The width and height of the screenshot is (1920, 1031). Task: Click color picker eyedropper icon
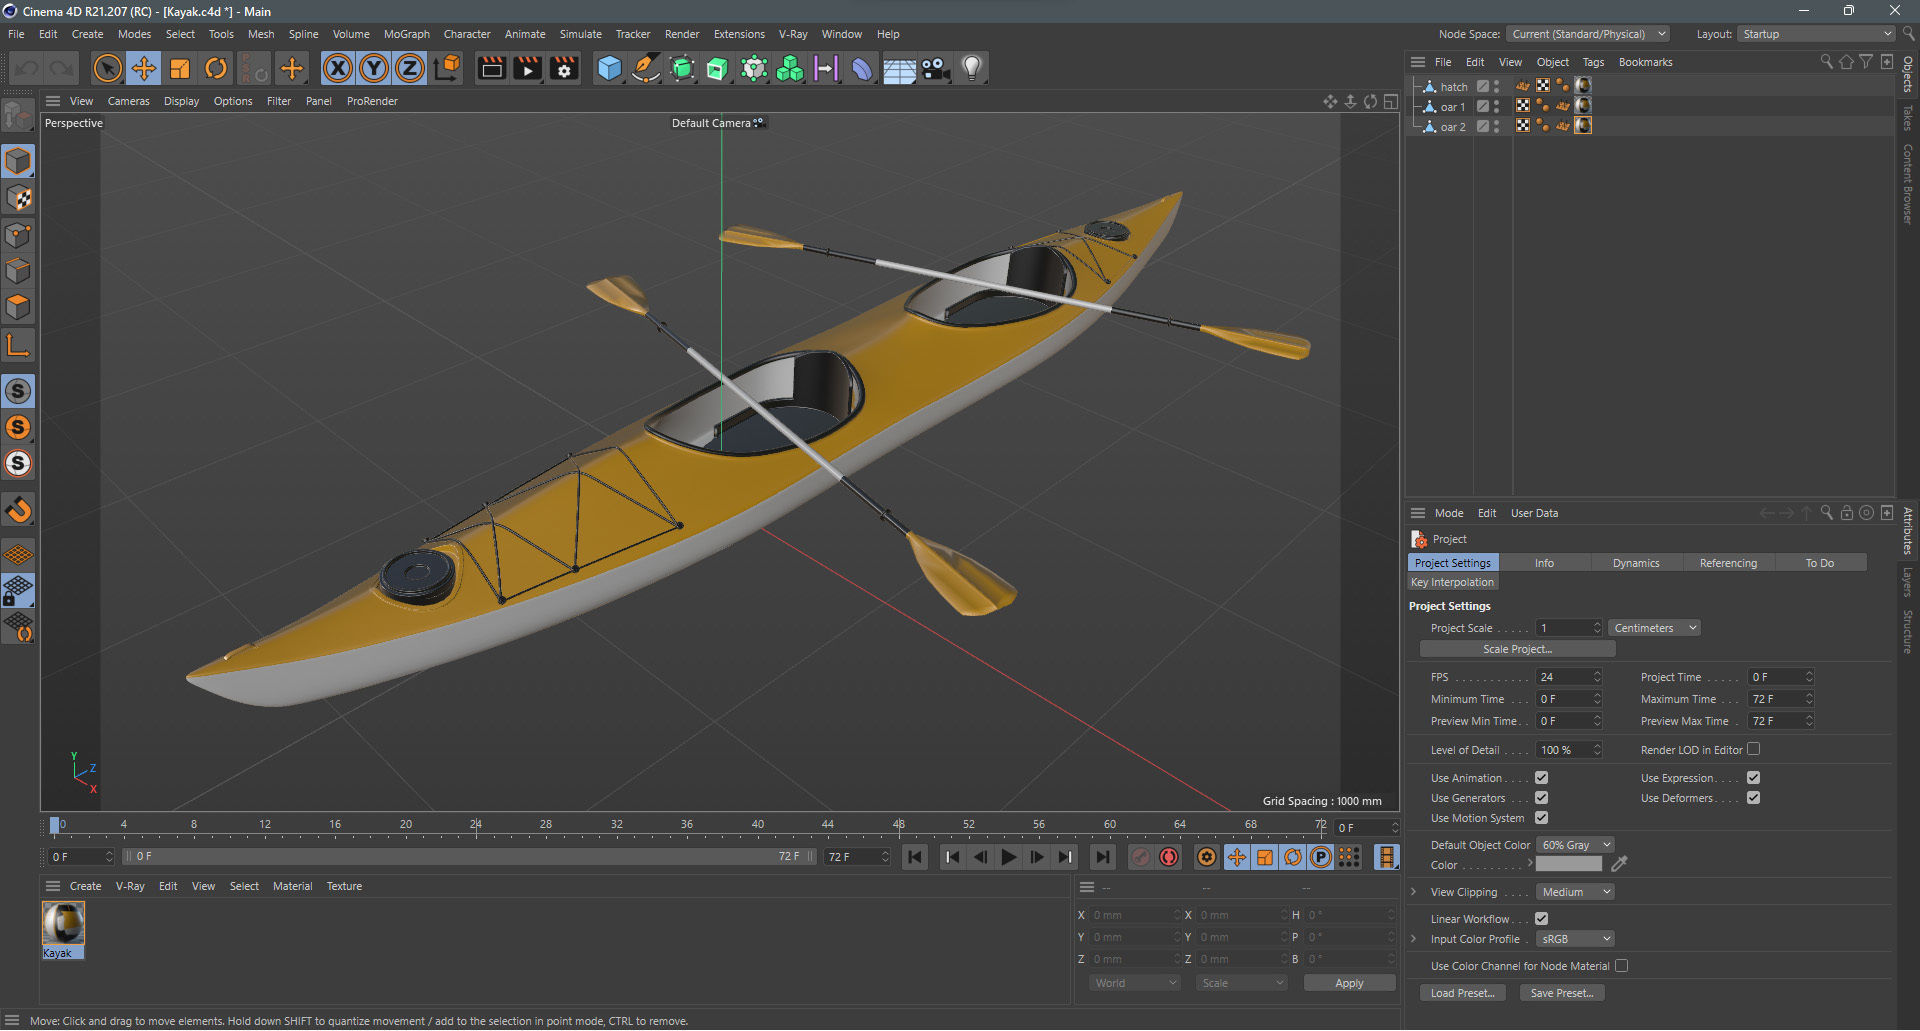[1620, 864]
